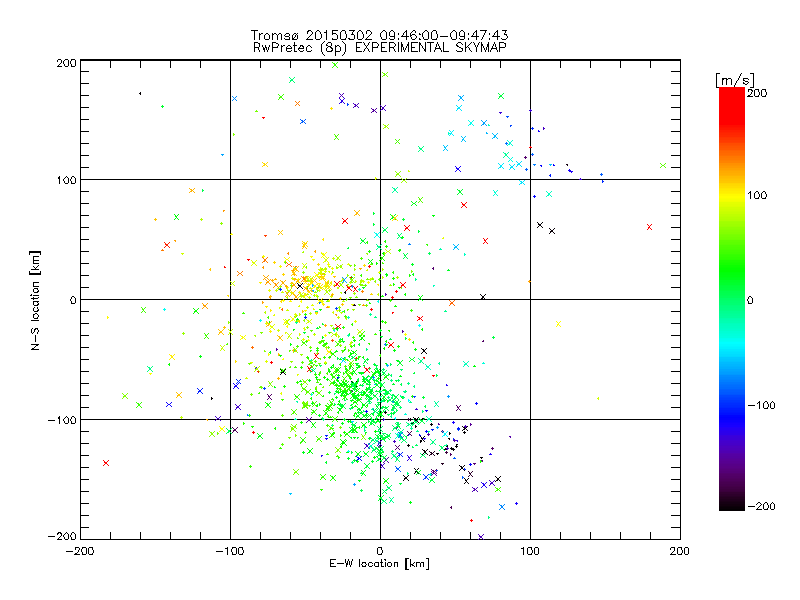Click the 0 tick label on the N-S axis
The height and width of the screenshot is (600, 800).
(73, 300)
